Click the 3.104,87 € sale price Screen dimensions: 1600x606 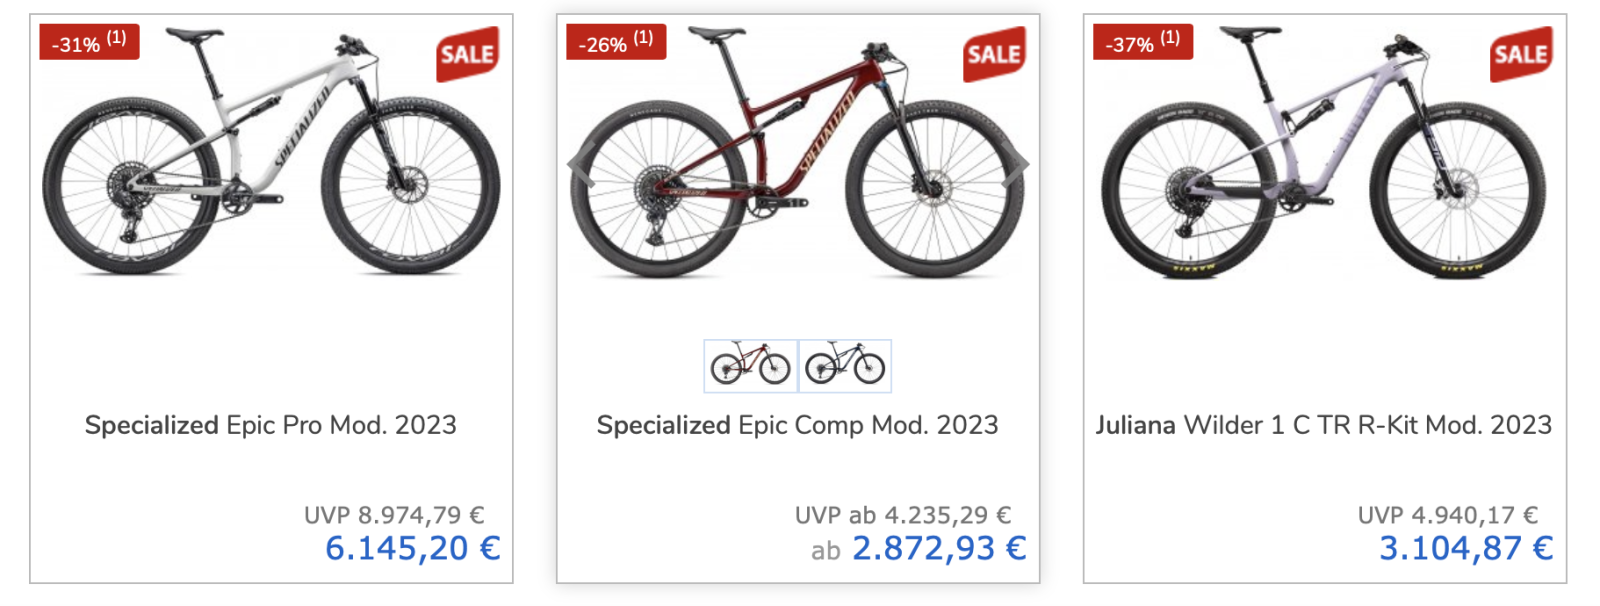1465,548
